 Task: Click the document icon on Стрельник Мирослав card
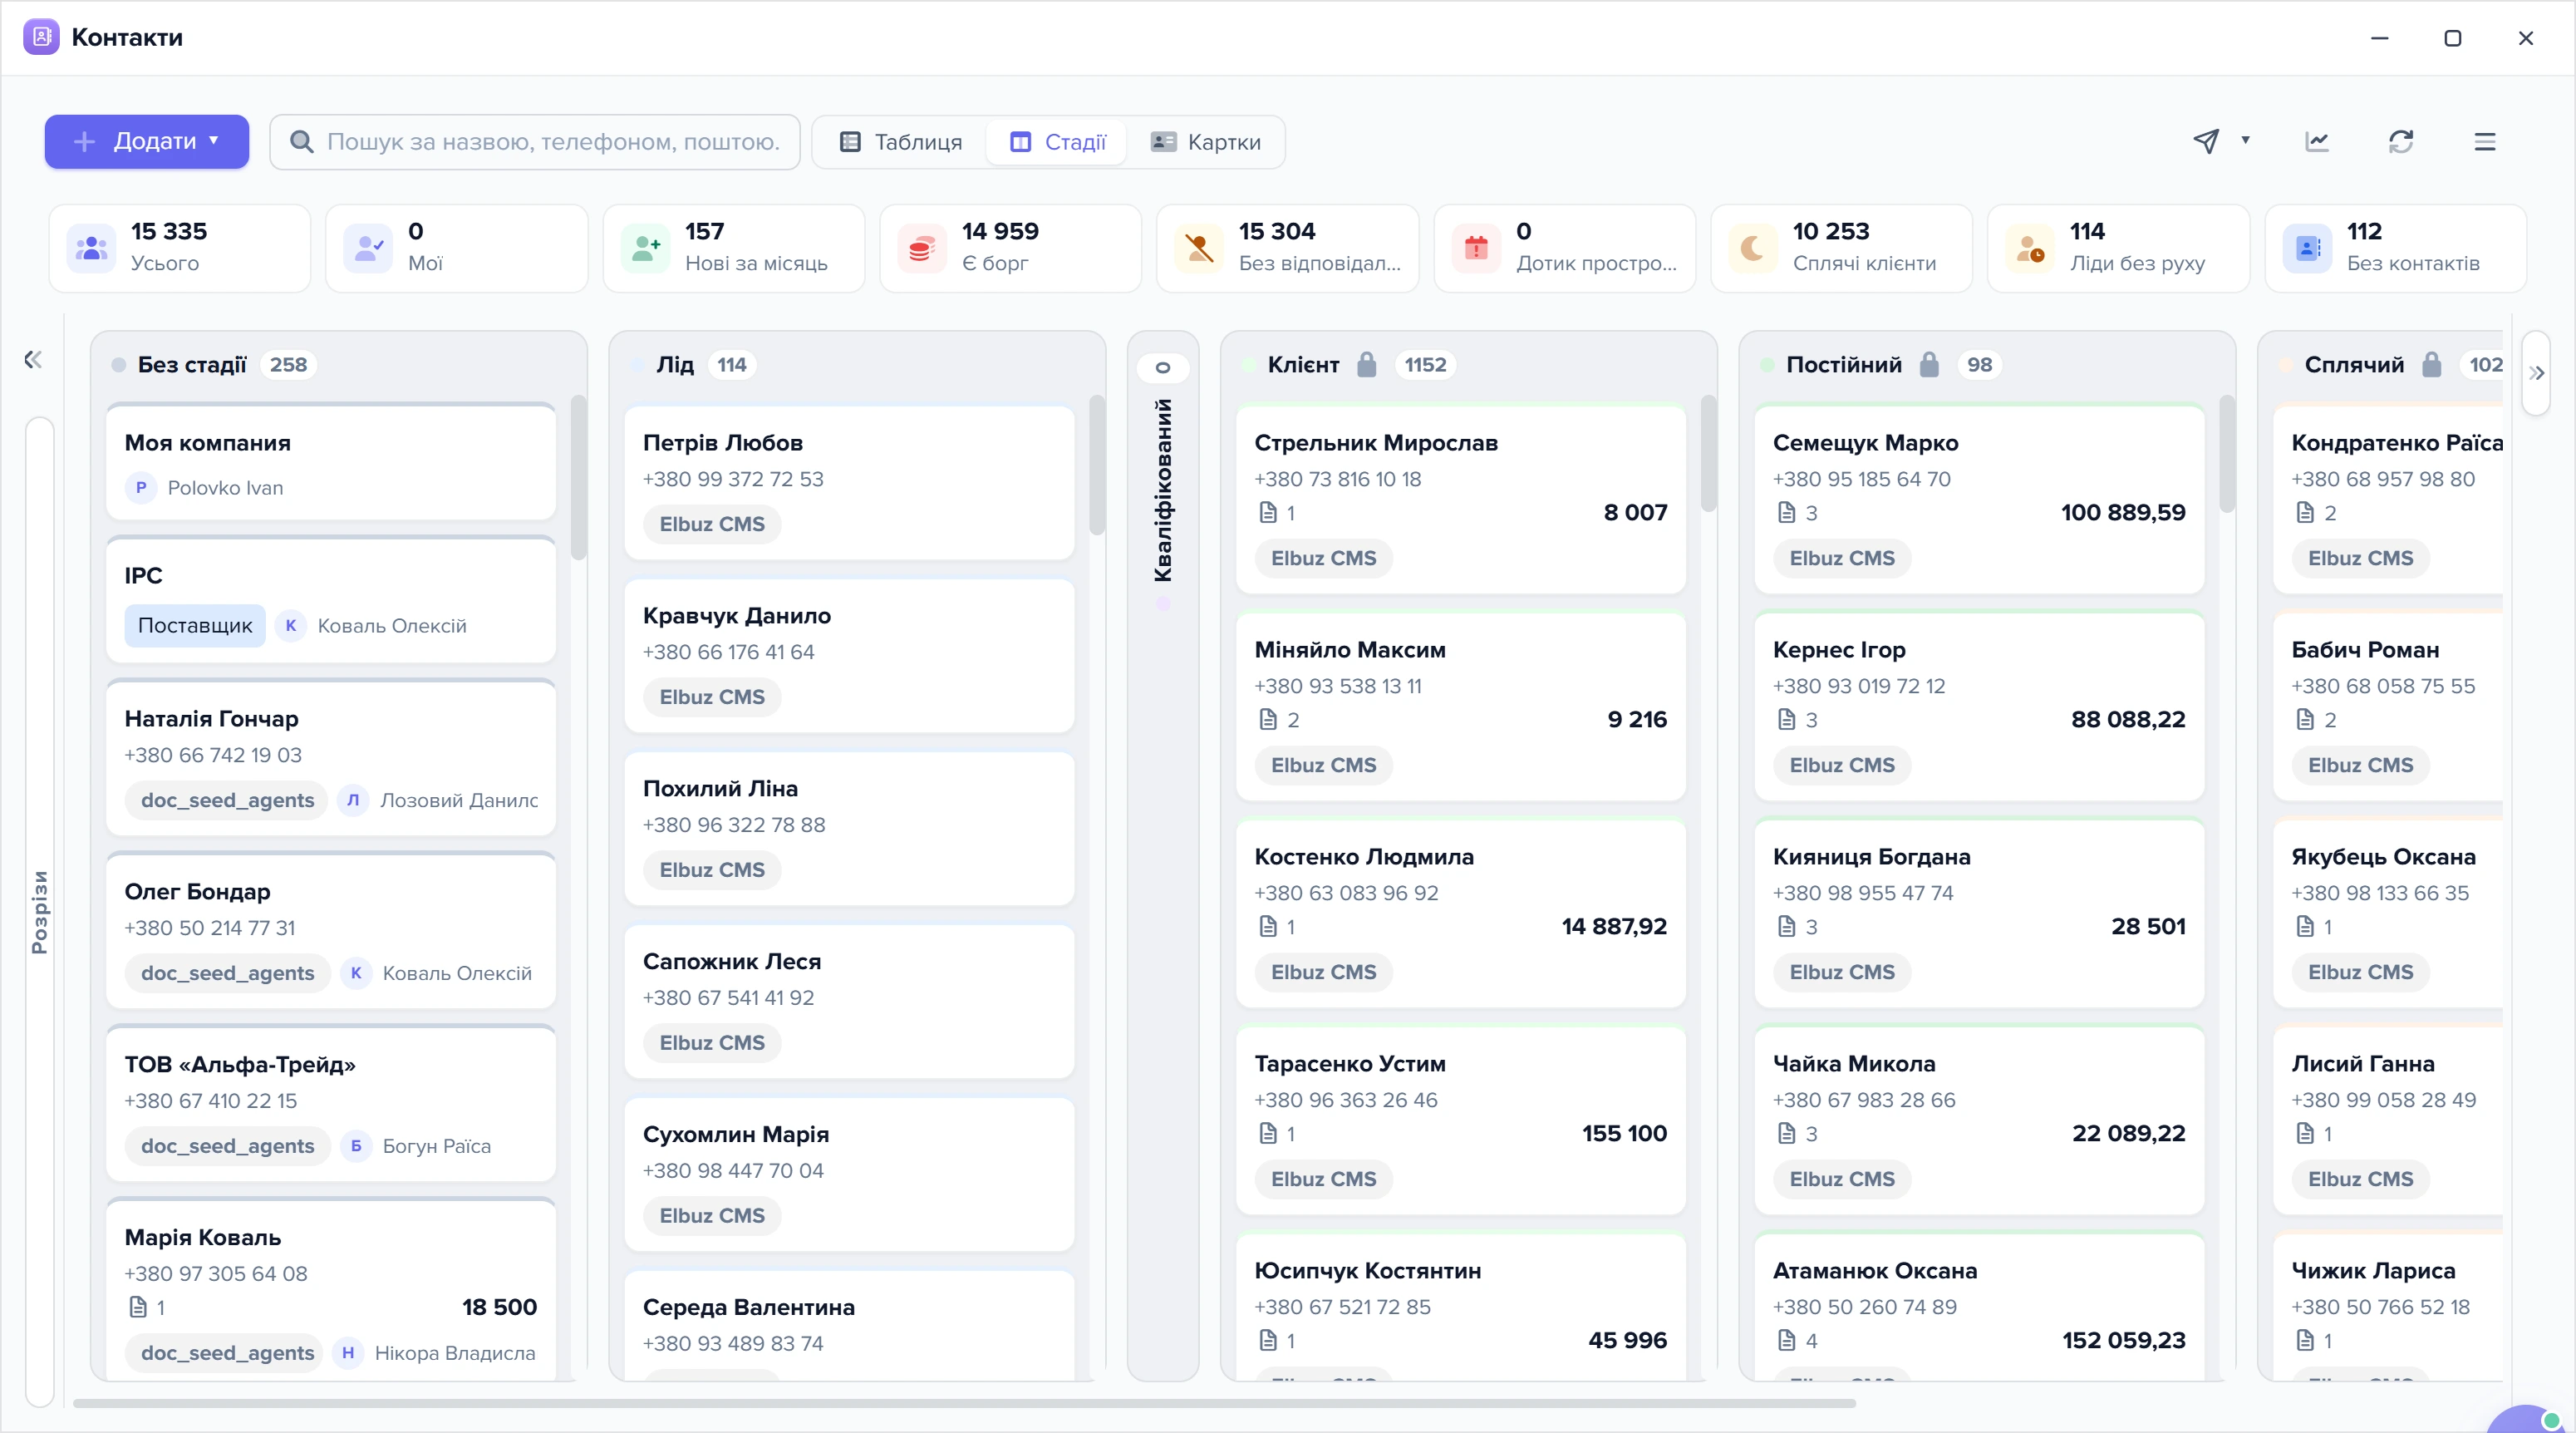click(x=1268, y=512)
